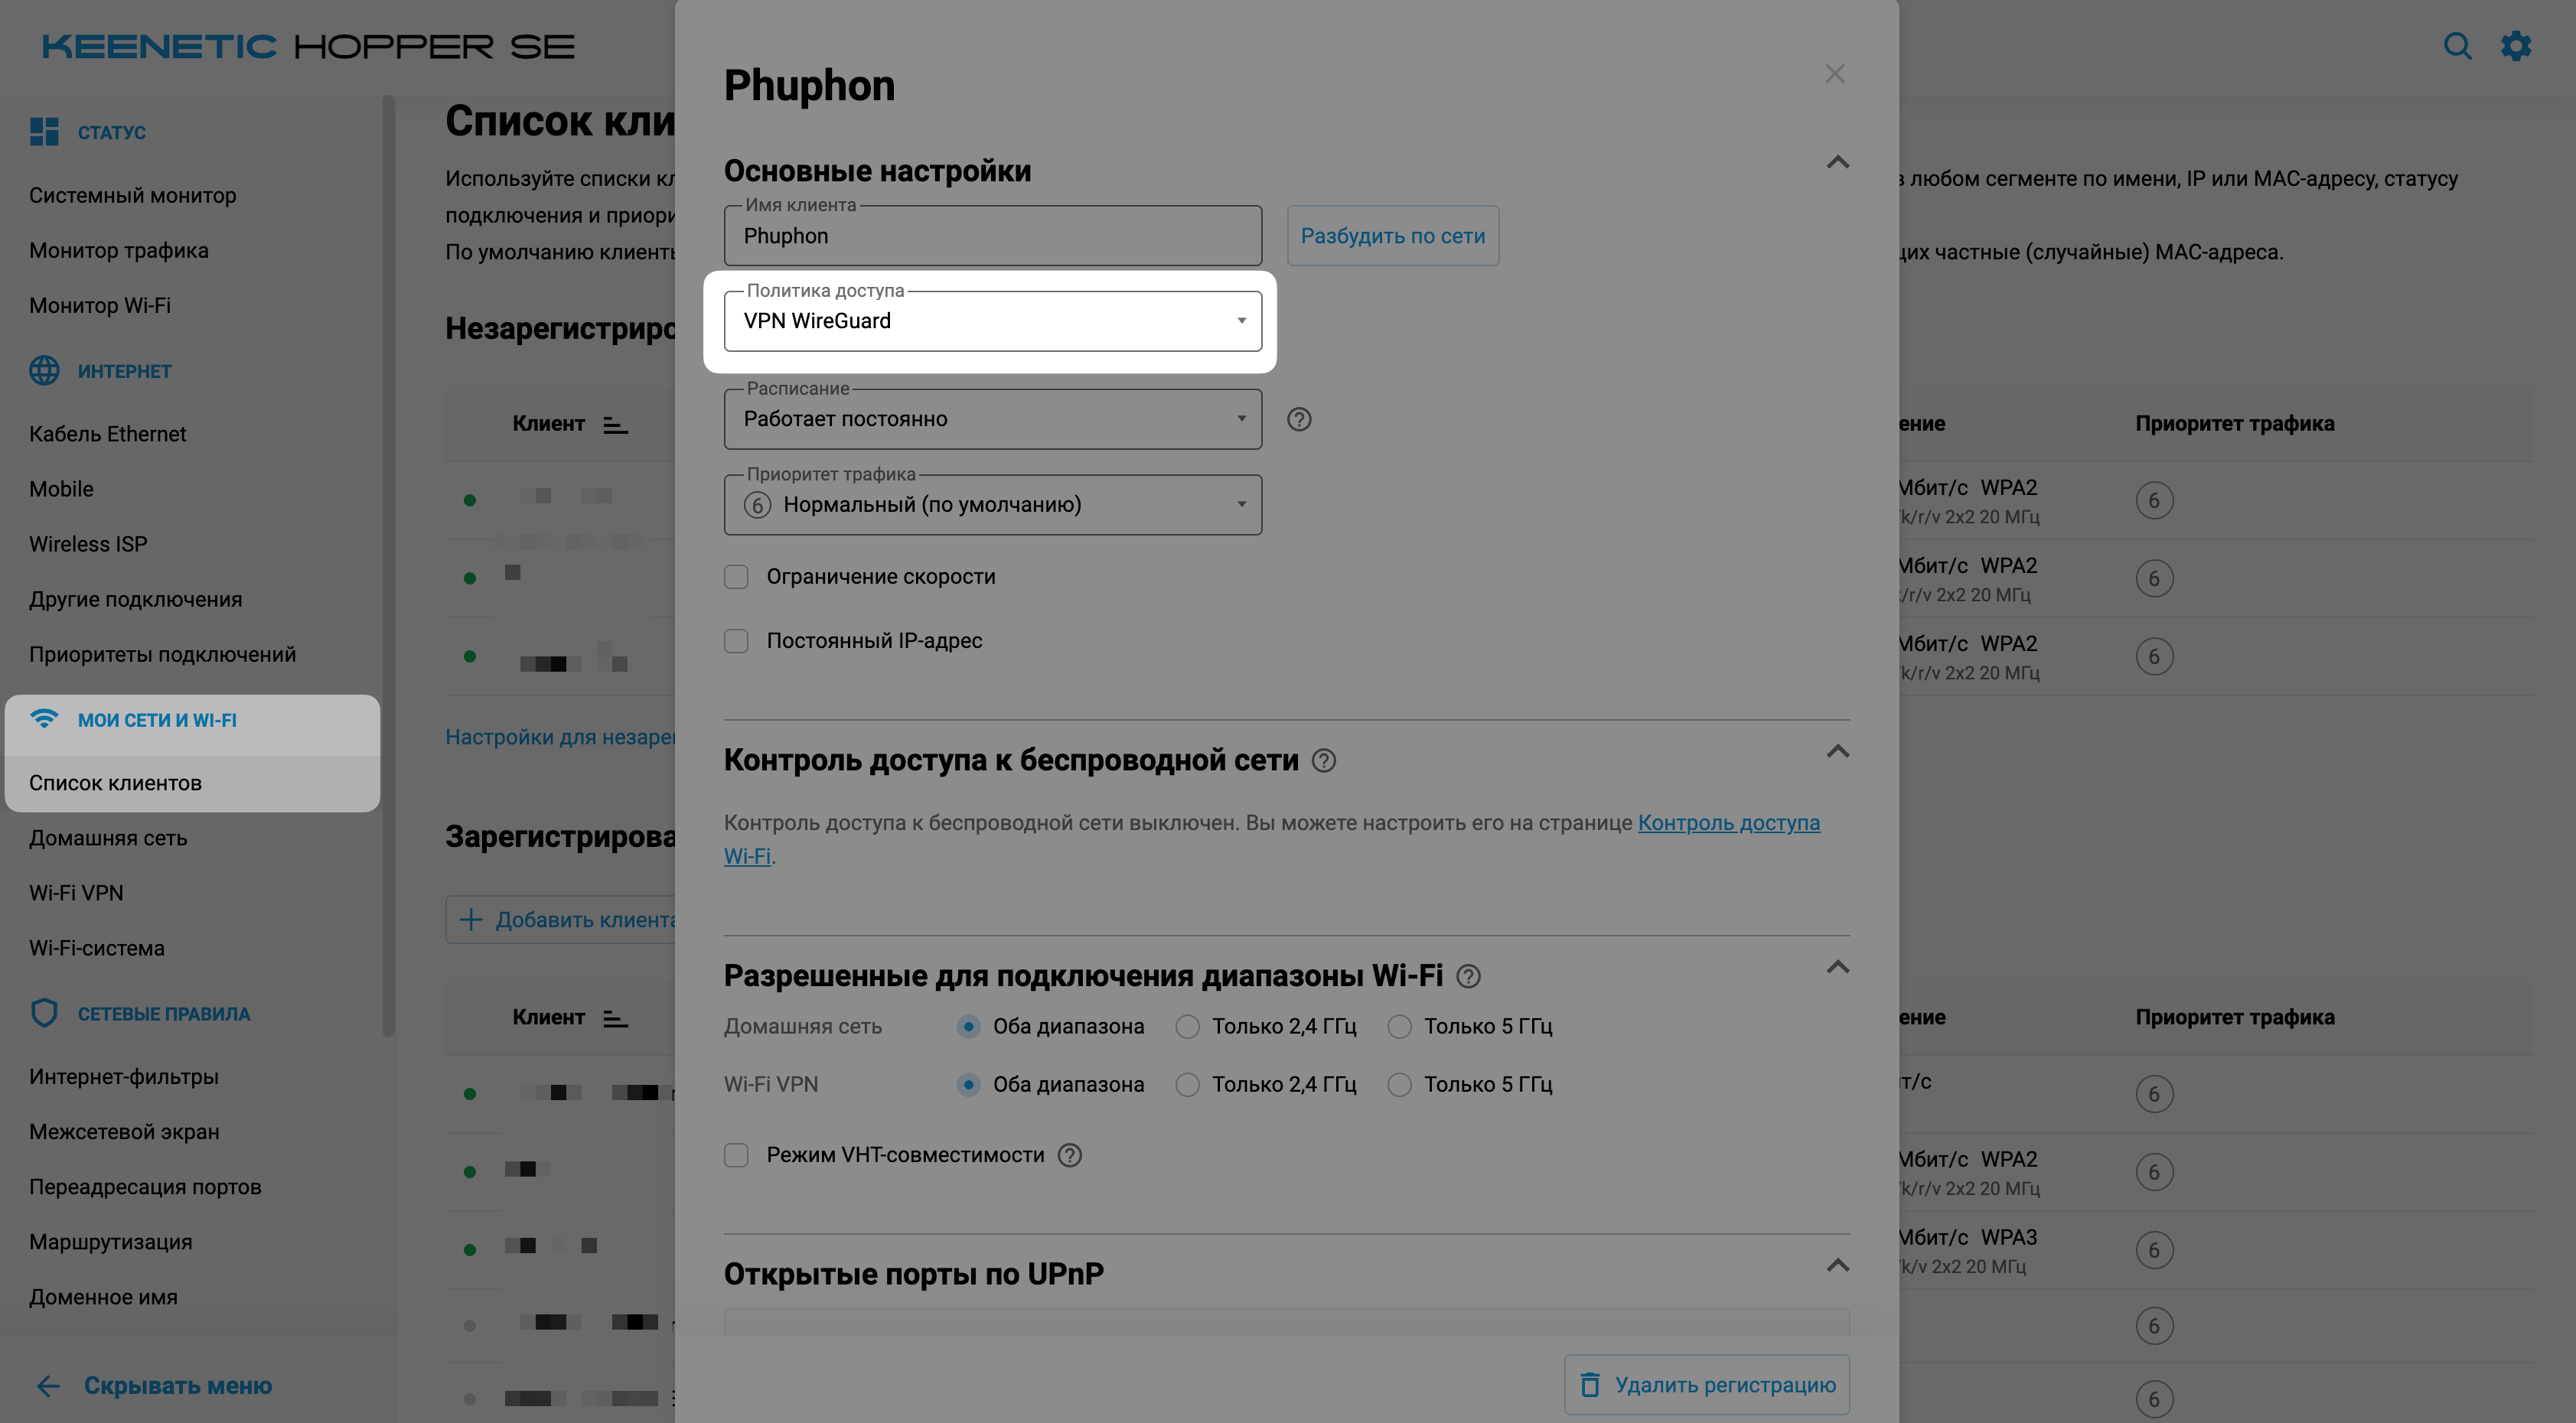
Task: Open the settings gear icon
Action: (2516, 46)
